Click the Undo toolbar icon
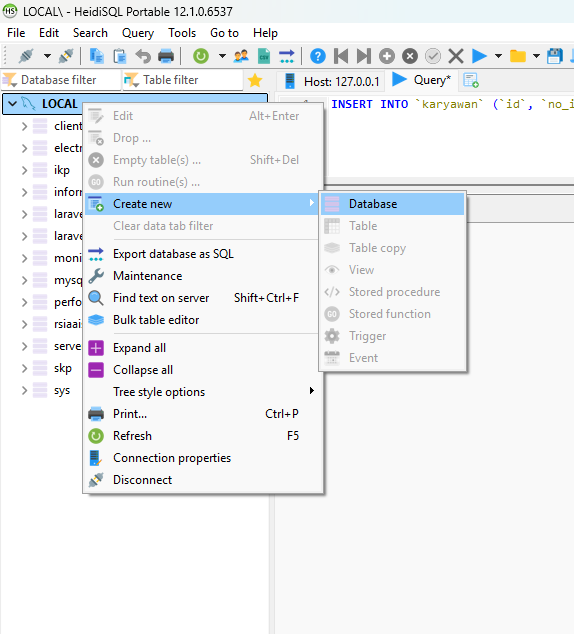Image resolution: width=574 pixels, height=634 pixels. (143, 56)
